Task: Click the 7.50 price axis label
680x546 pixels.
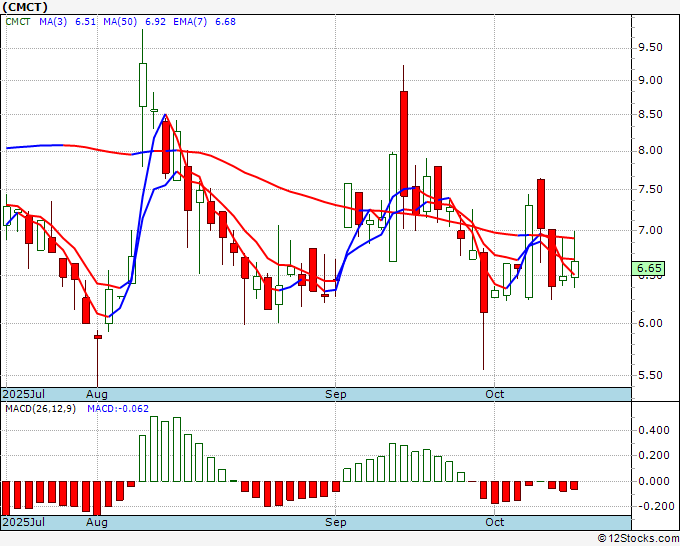Action: 650,189
